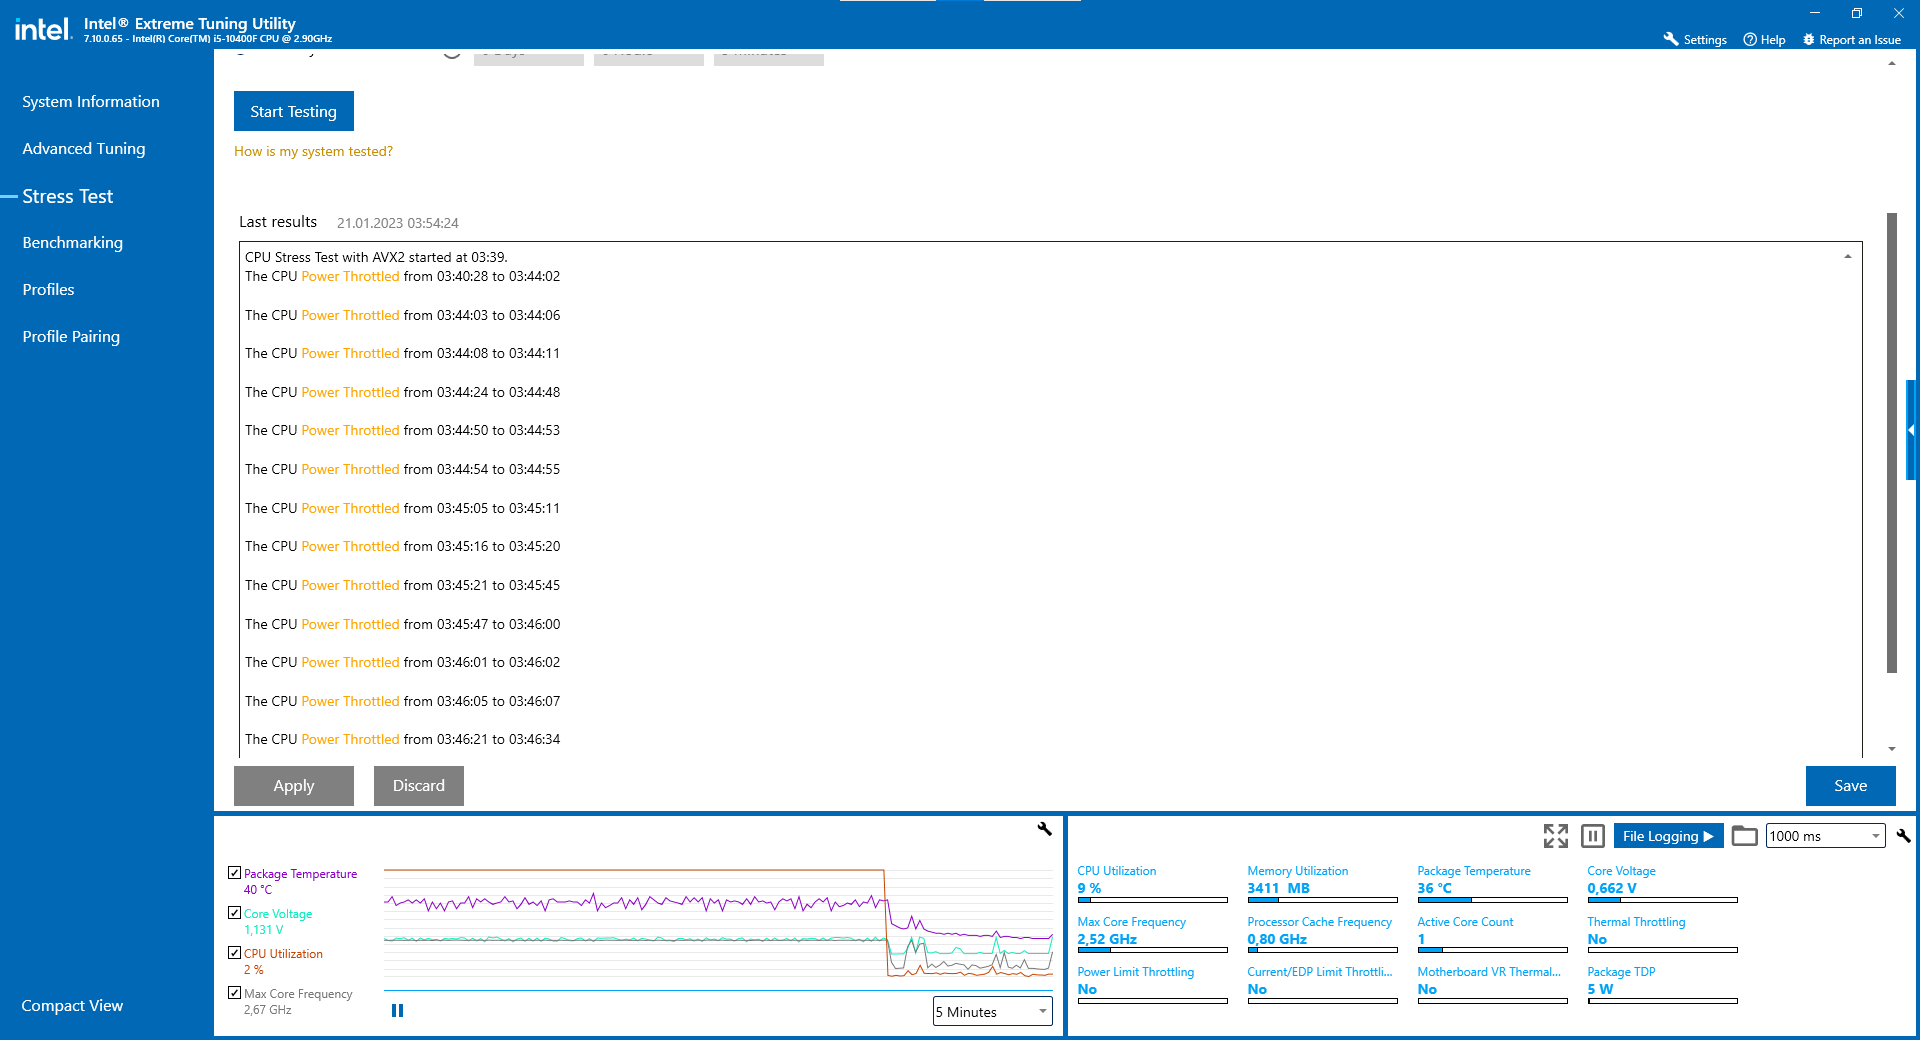Open monitor panel settings wrench
Screen dimensions: 1920x1040
click(x=1903, y=835)
